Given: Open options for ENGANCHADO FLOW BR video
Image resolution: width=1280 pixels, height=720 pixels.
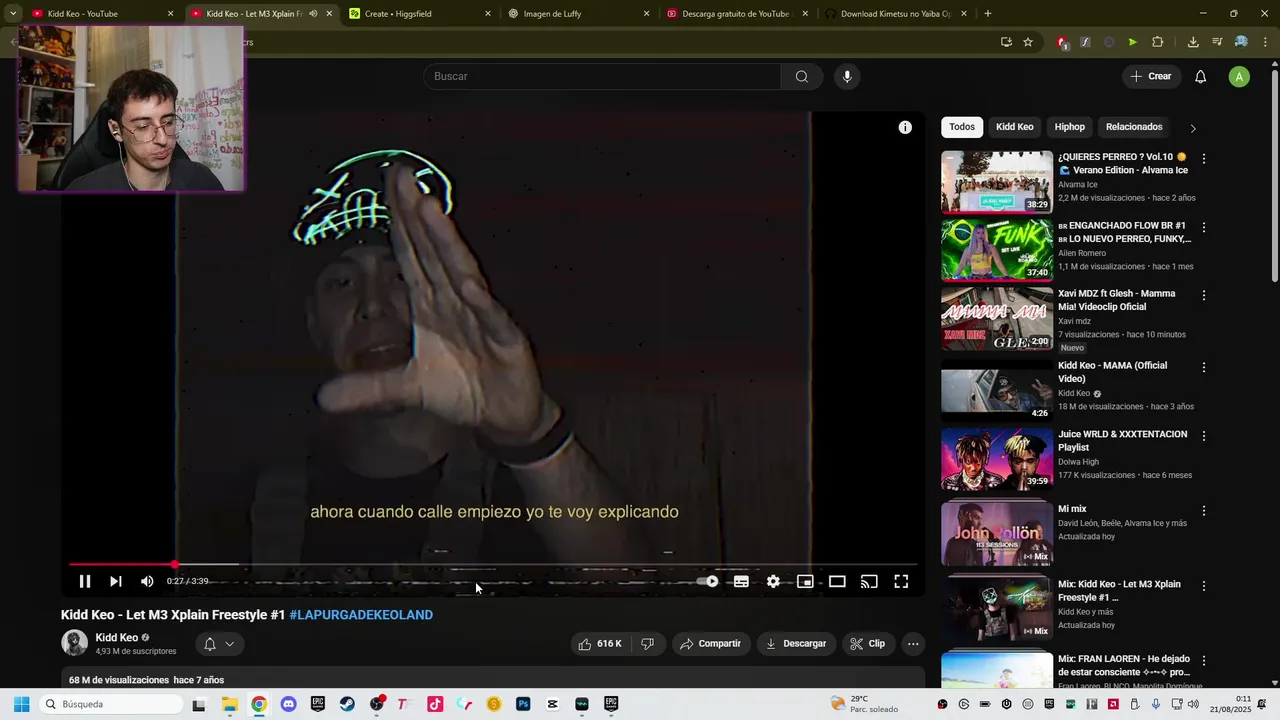Looking at the screenshot, I should tap(1203, 227).
